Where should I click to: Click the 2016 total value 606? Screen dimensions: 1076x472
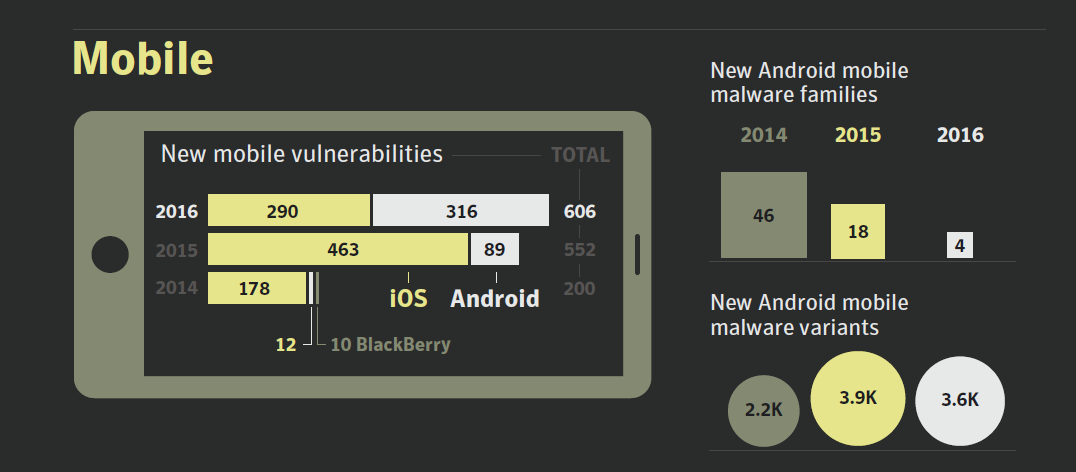click(x=580, y=211)
